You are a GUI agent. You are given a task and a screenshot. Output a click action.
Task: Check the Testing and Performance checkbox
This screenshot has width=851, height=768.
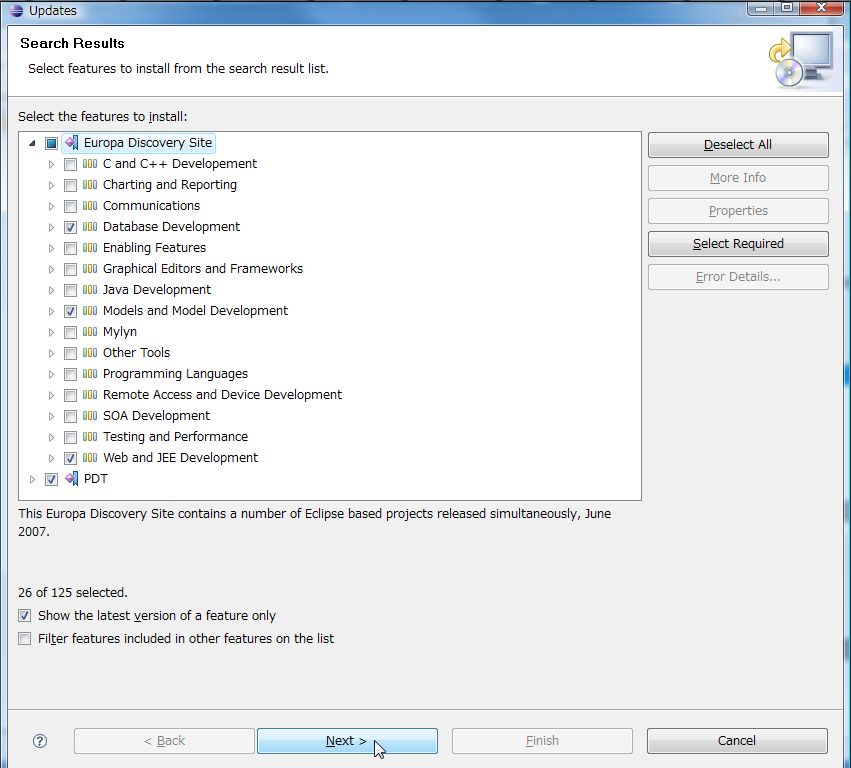click(70, 437)
